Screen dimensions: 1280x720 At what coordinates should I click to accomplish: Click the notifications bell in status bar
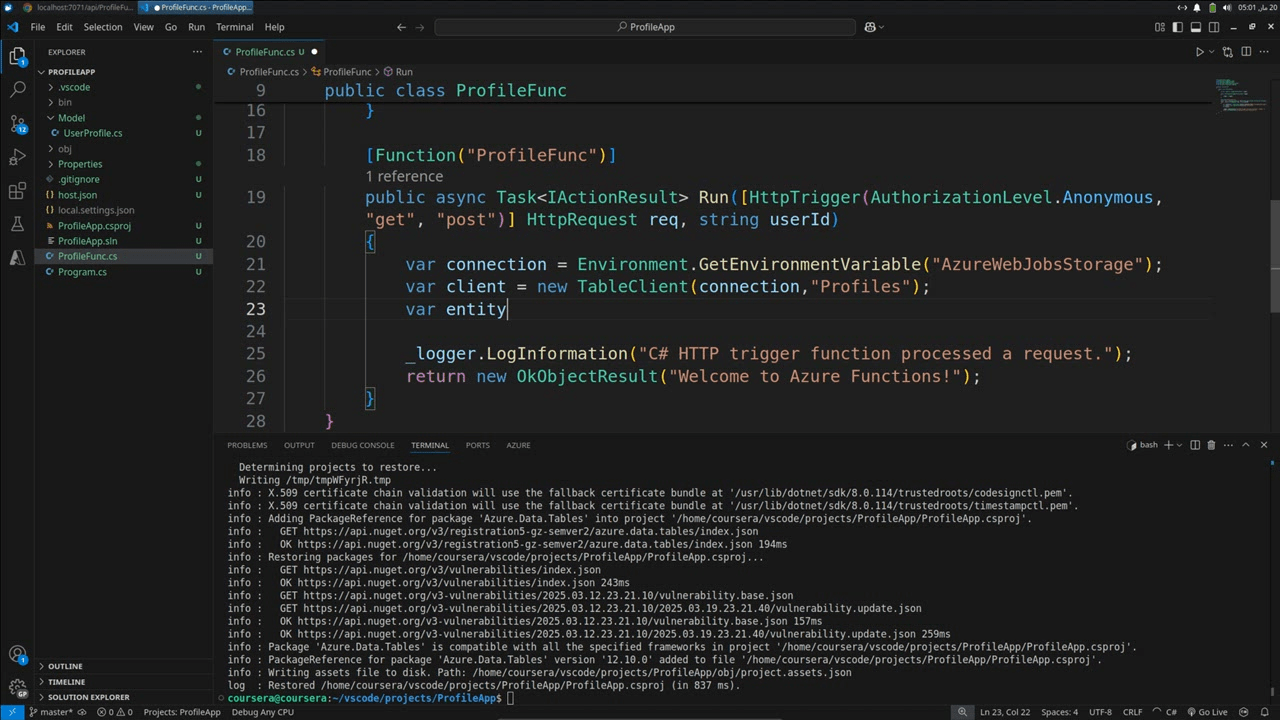(1266, 712)
